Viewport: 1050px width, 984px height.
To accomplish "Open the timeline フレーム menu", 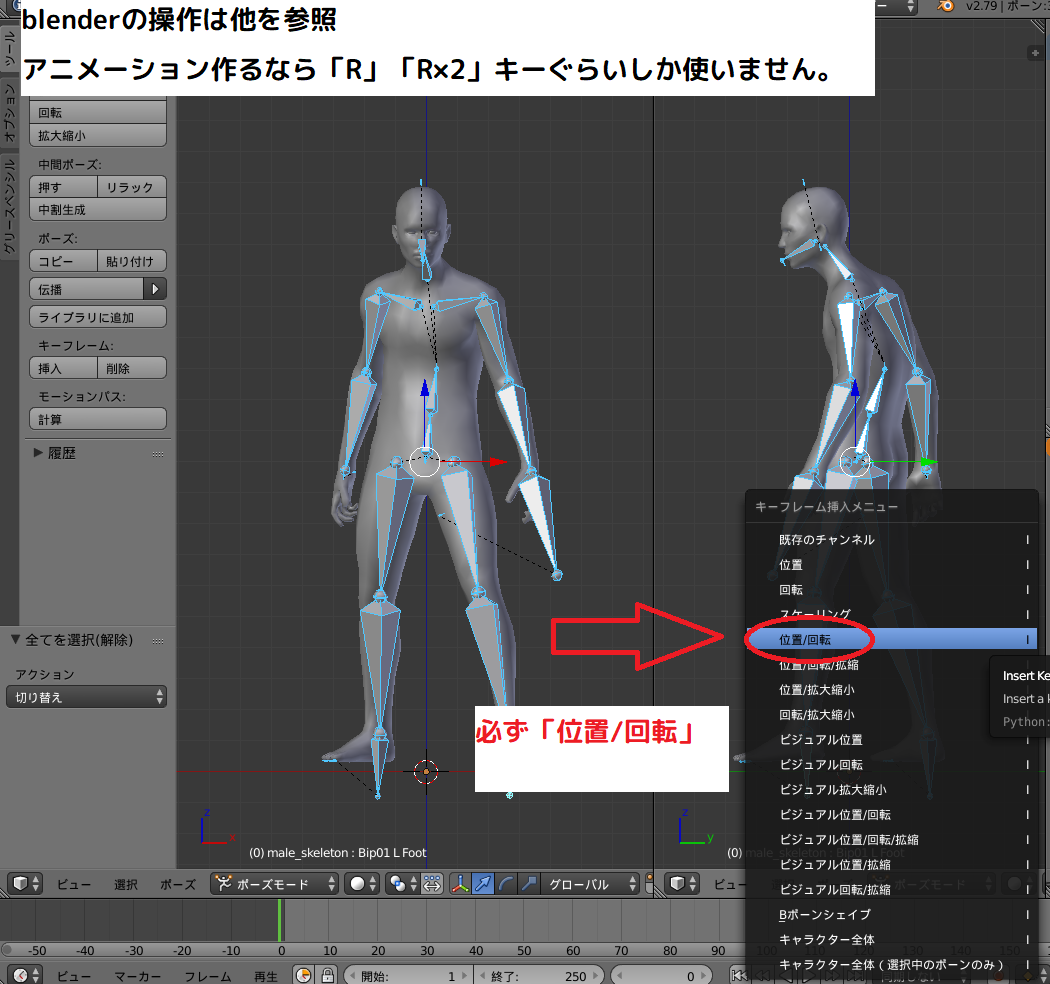I will click(208, 977).
